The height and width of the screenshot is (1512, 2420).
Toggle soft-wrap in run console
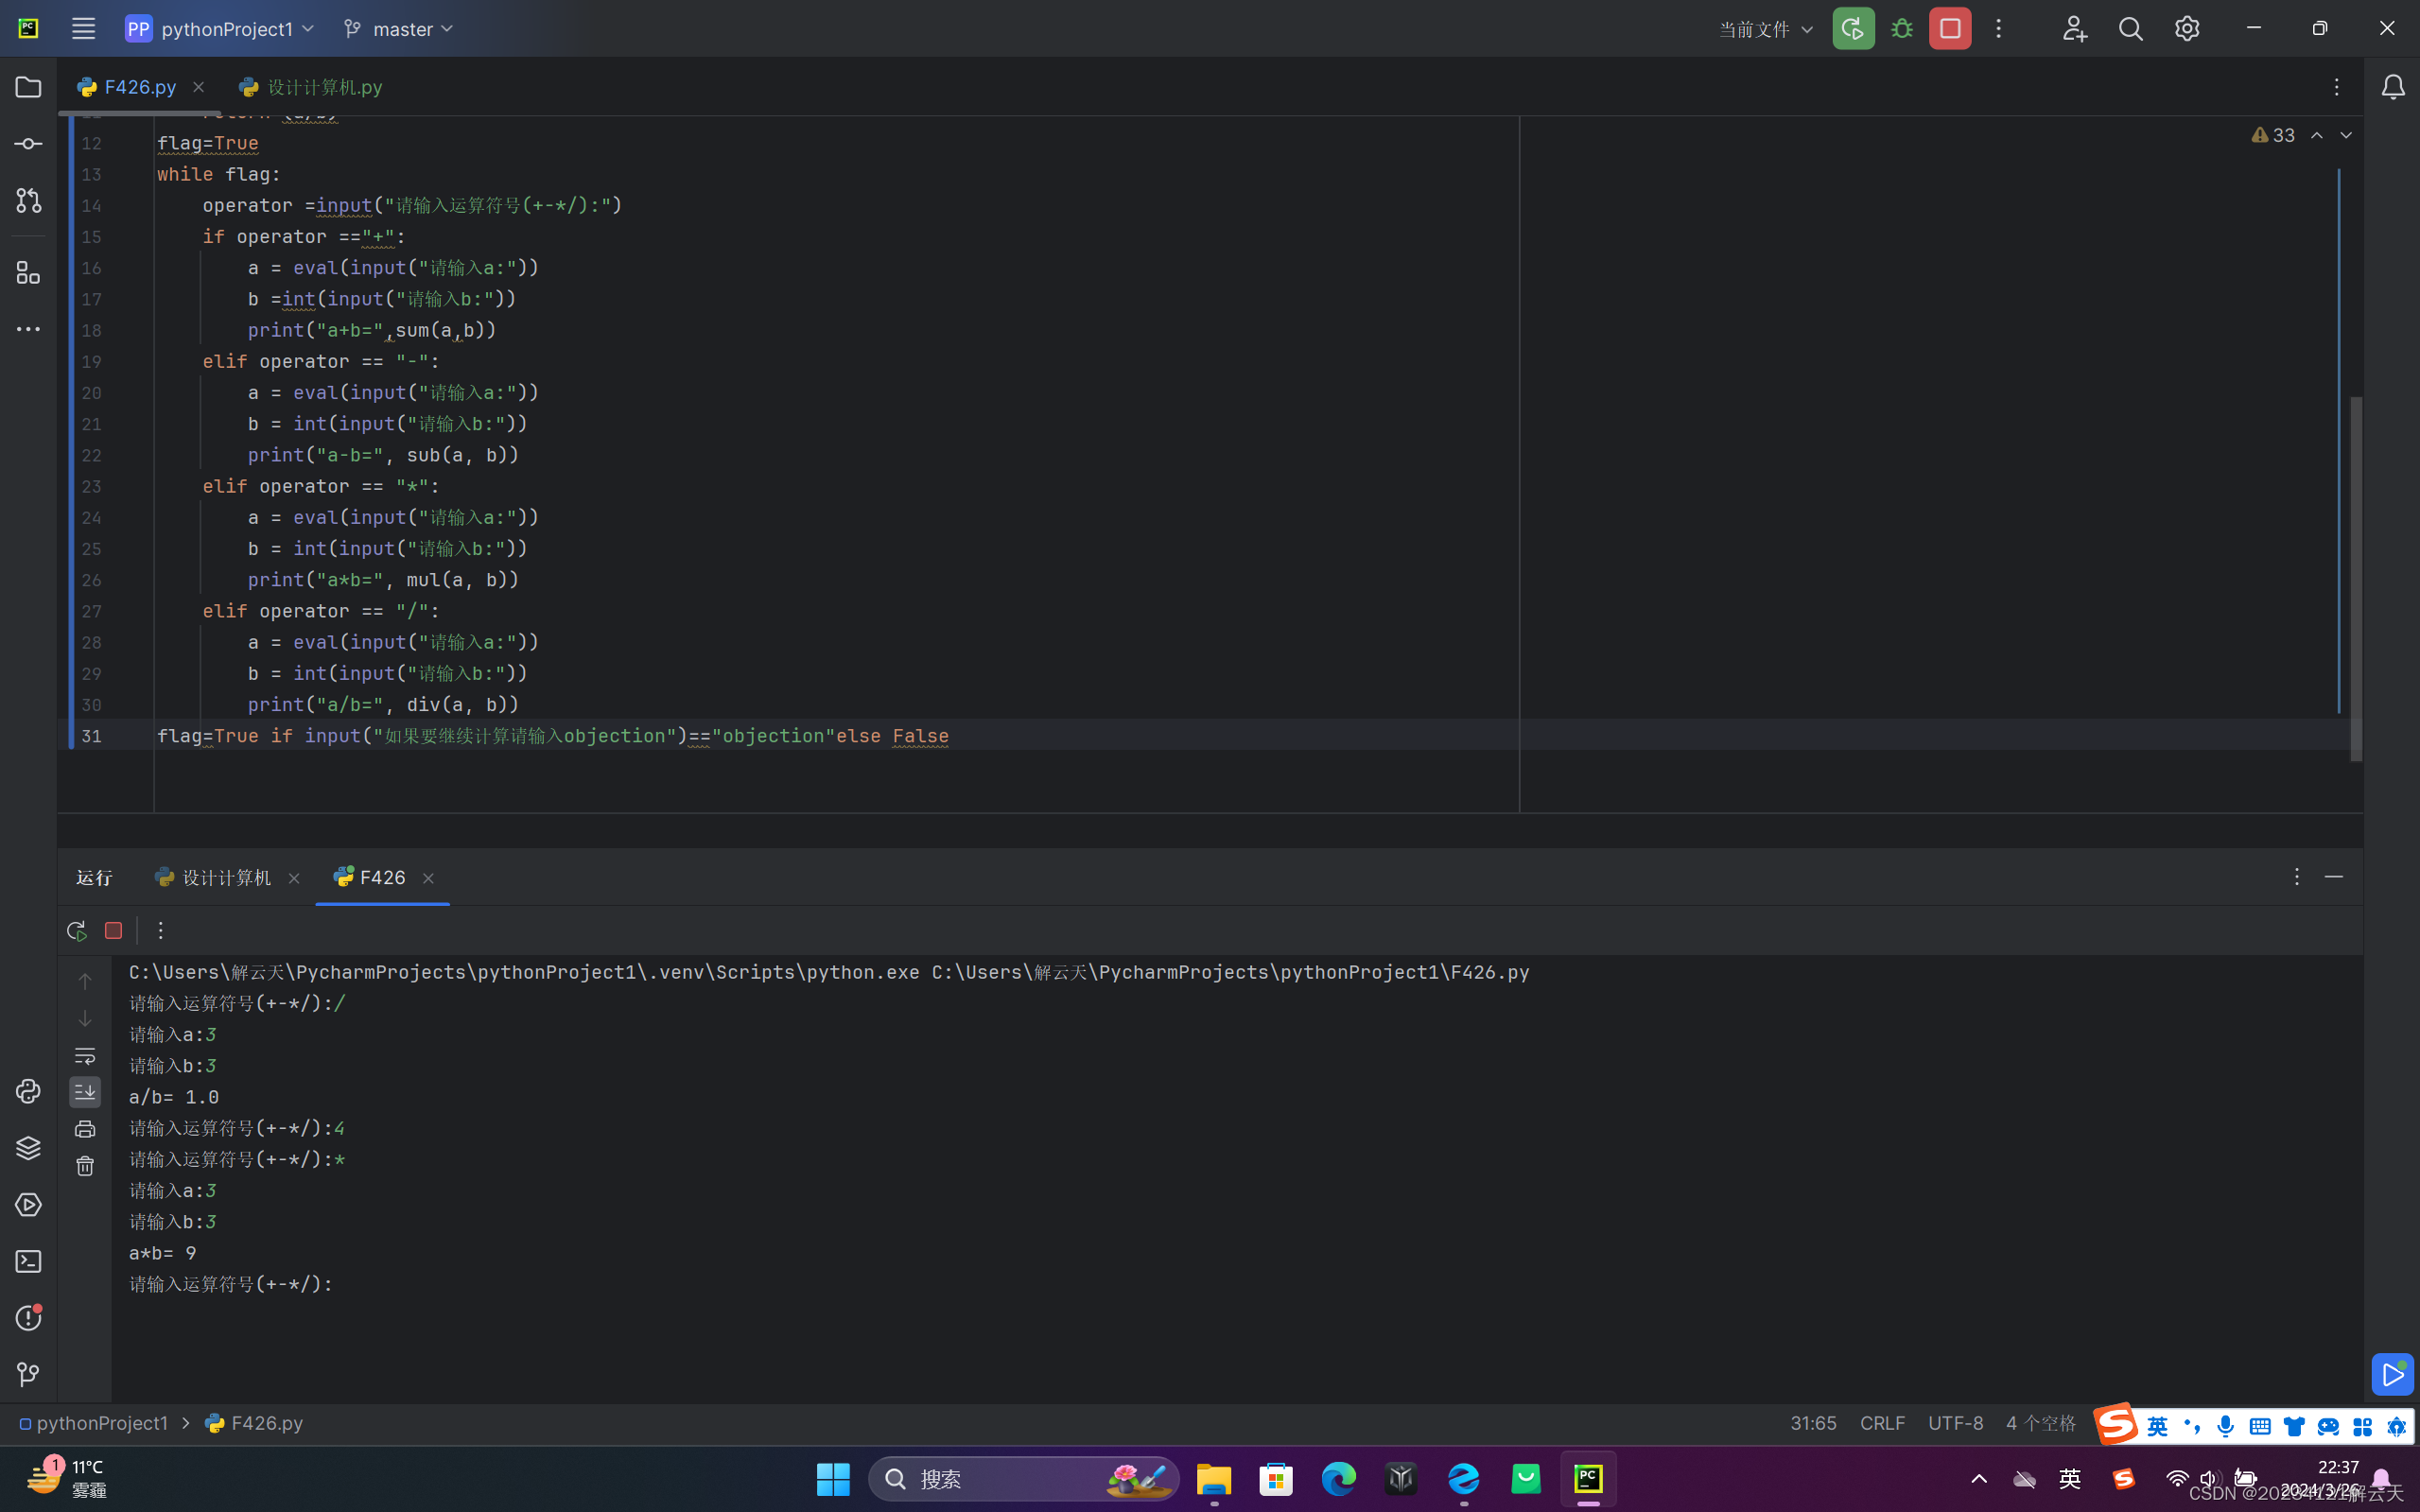[x=85, y=1056]
